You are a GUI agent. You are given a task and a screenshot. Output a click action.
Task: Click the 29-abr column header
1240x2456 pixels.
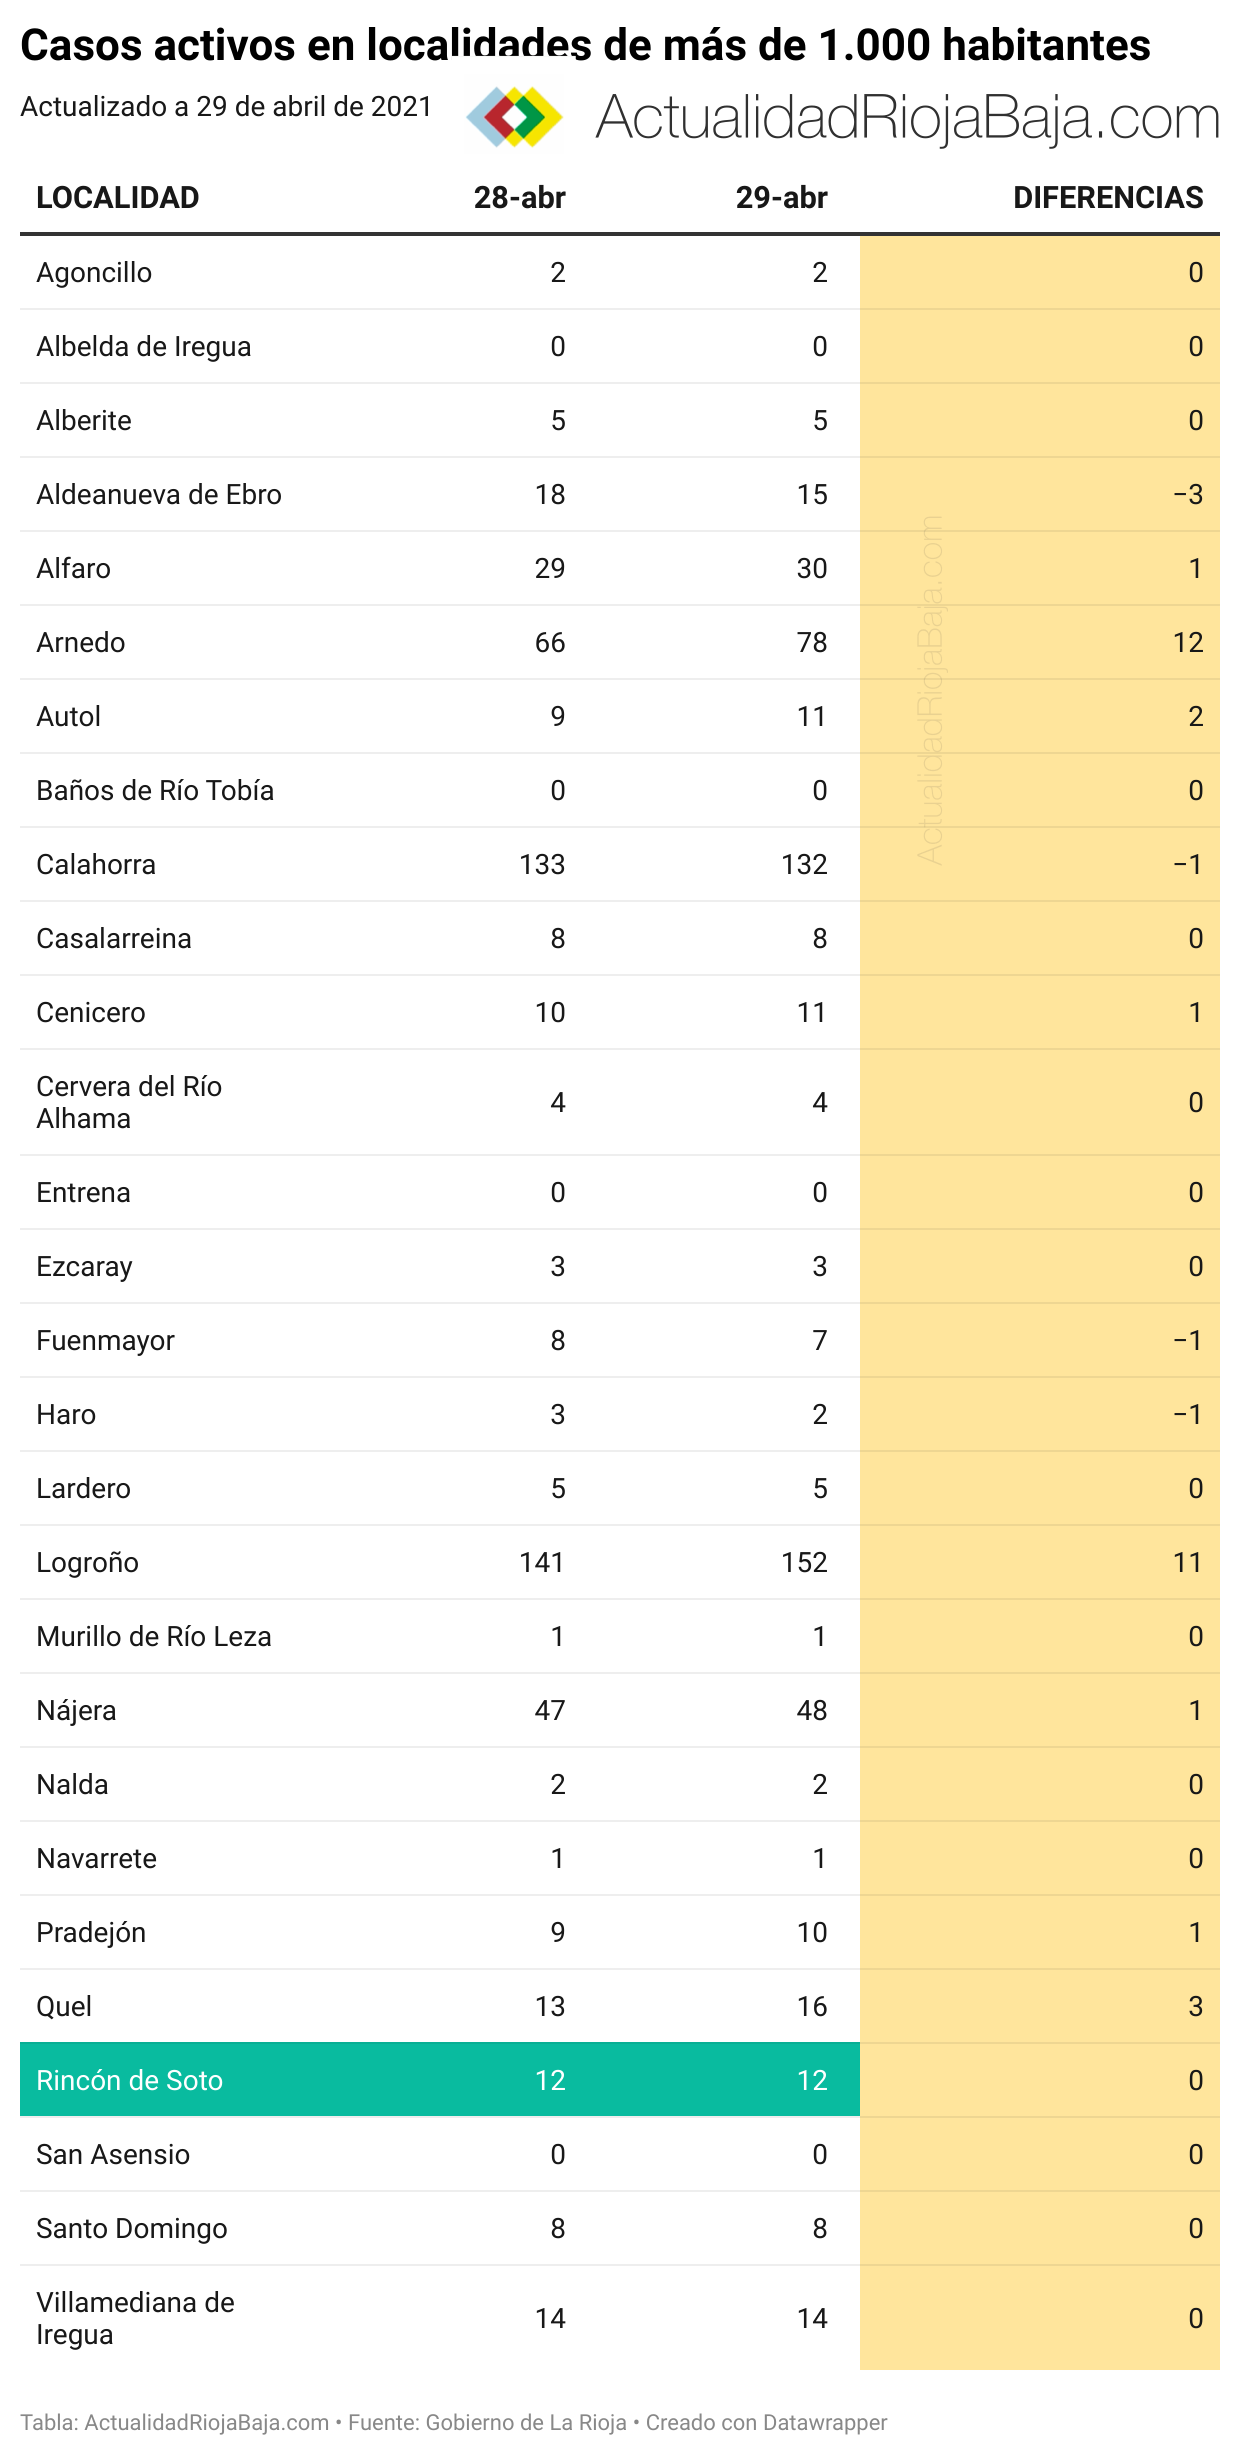[x=781, y=198]
